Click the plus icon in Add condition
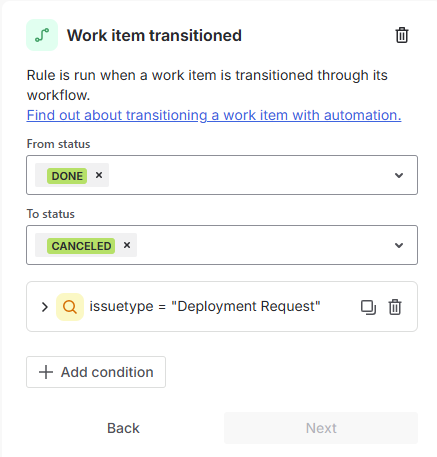This screenshot has height=457, width=437. tap(46, 372)
